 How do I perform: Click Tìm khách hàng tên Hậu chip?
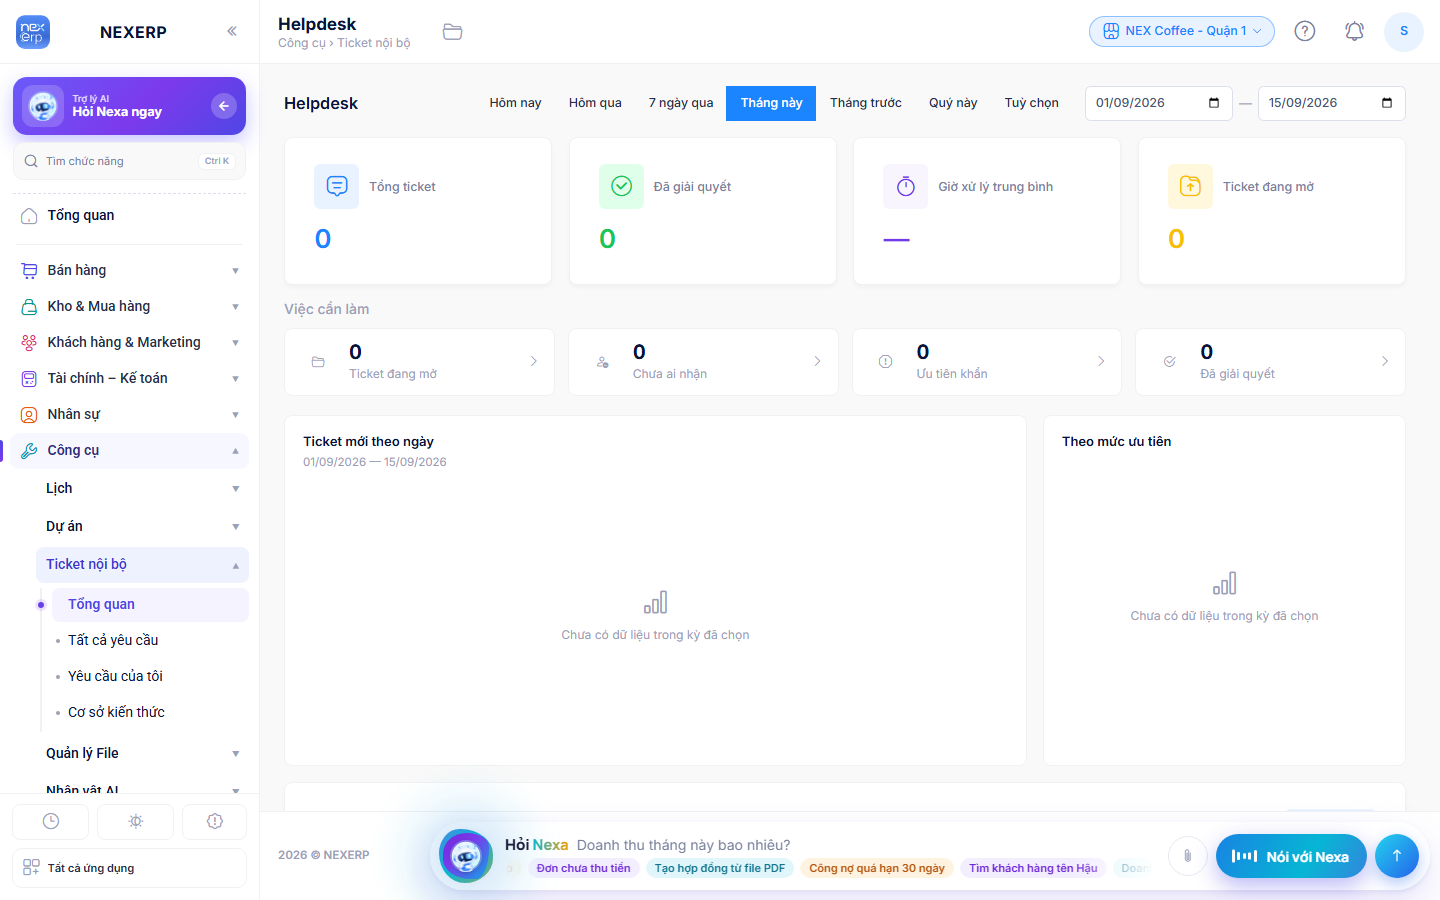click(1033, 868)
